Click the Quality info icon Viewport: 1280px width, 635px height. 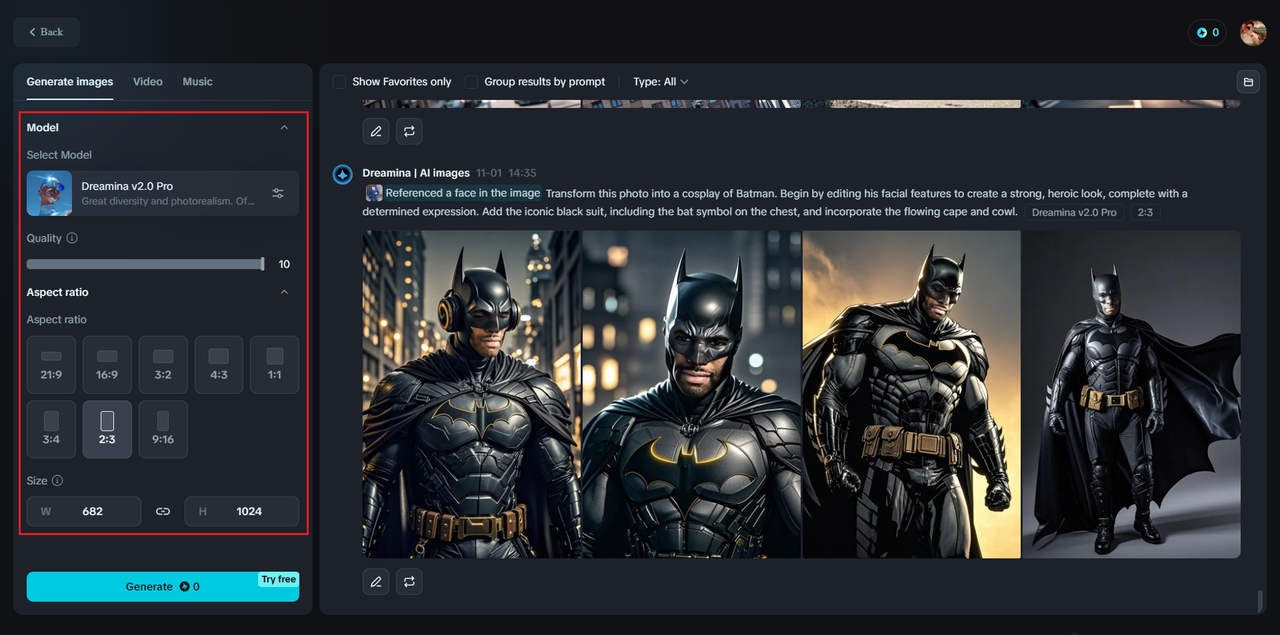(x=72, y=239)
